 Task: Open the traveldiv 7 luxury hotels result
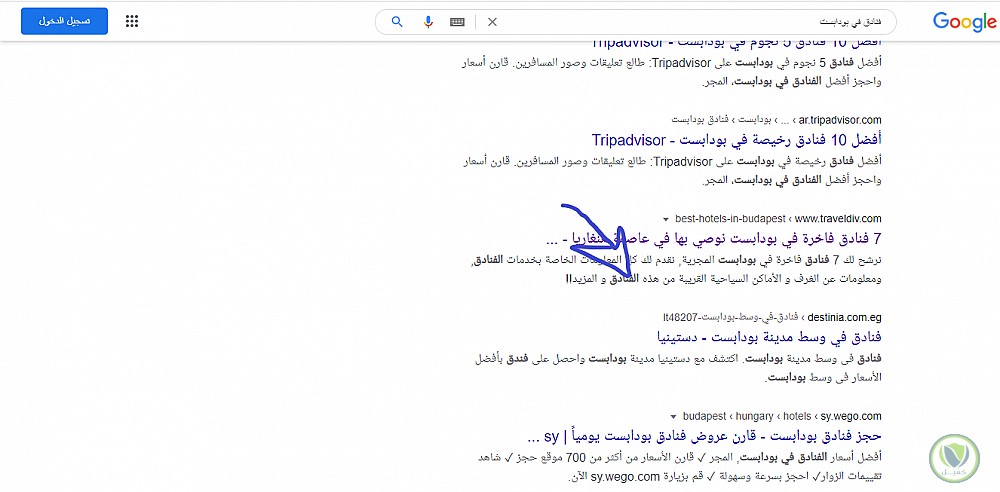pos(714,239)
